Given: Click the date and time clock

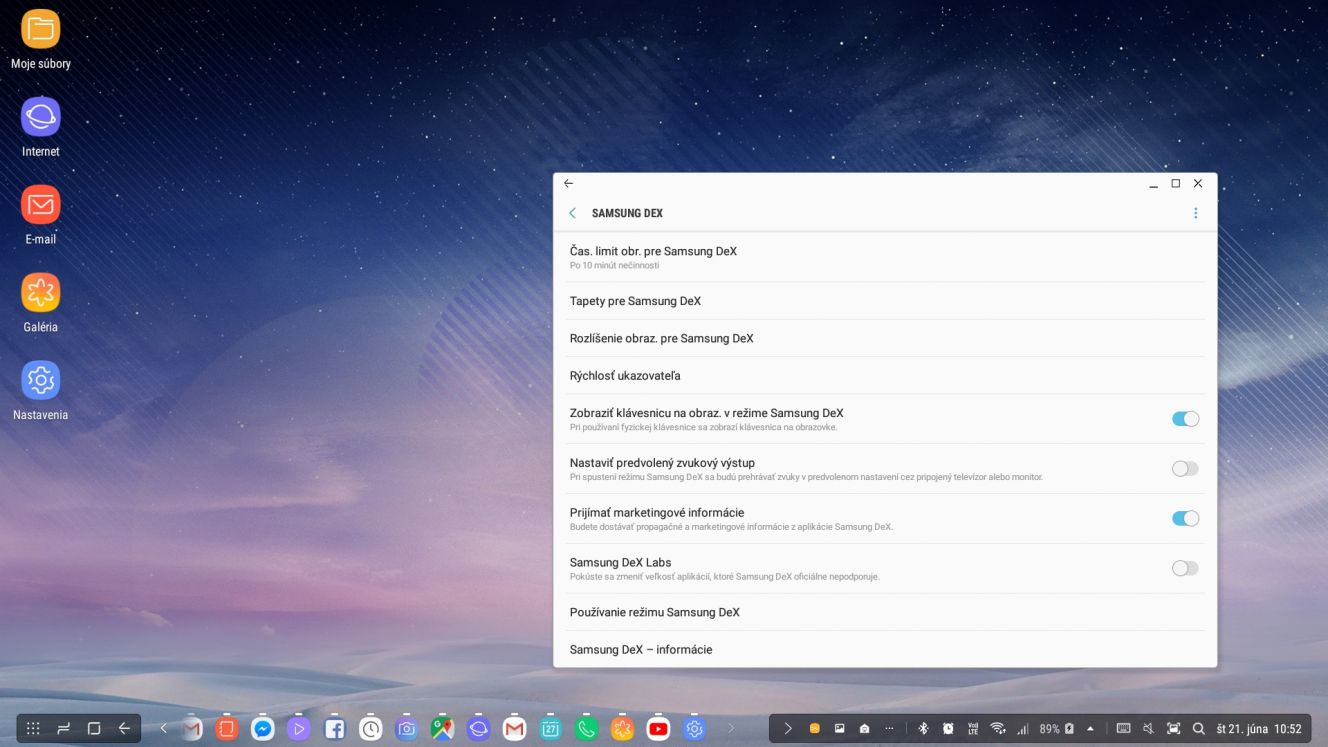Looking at the screenshot, I should point(1259,729).
